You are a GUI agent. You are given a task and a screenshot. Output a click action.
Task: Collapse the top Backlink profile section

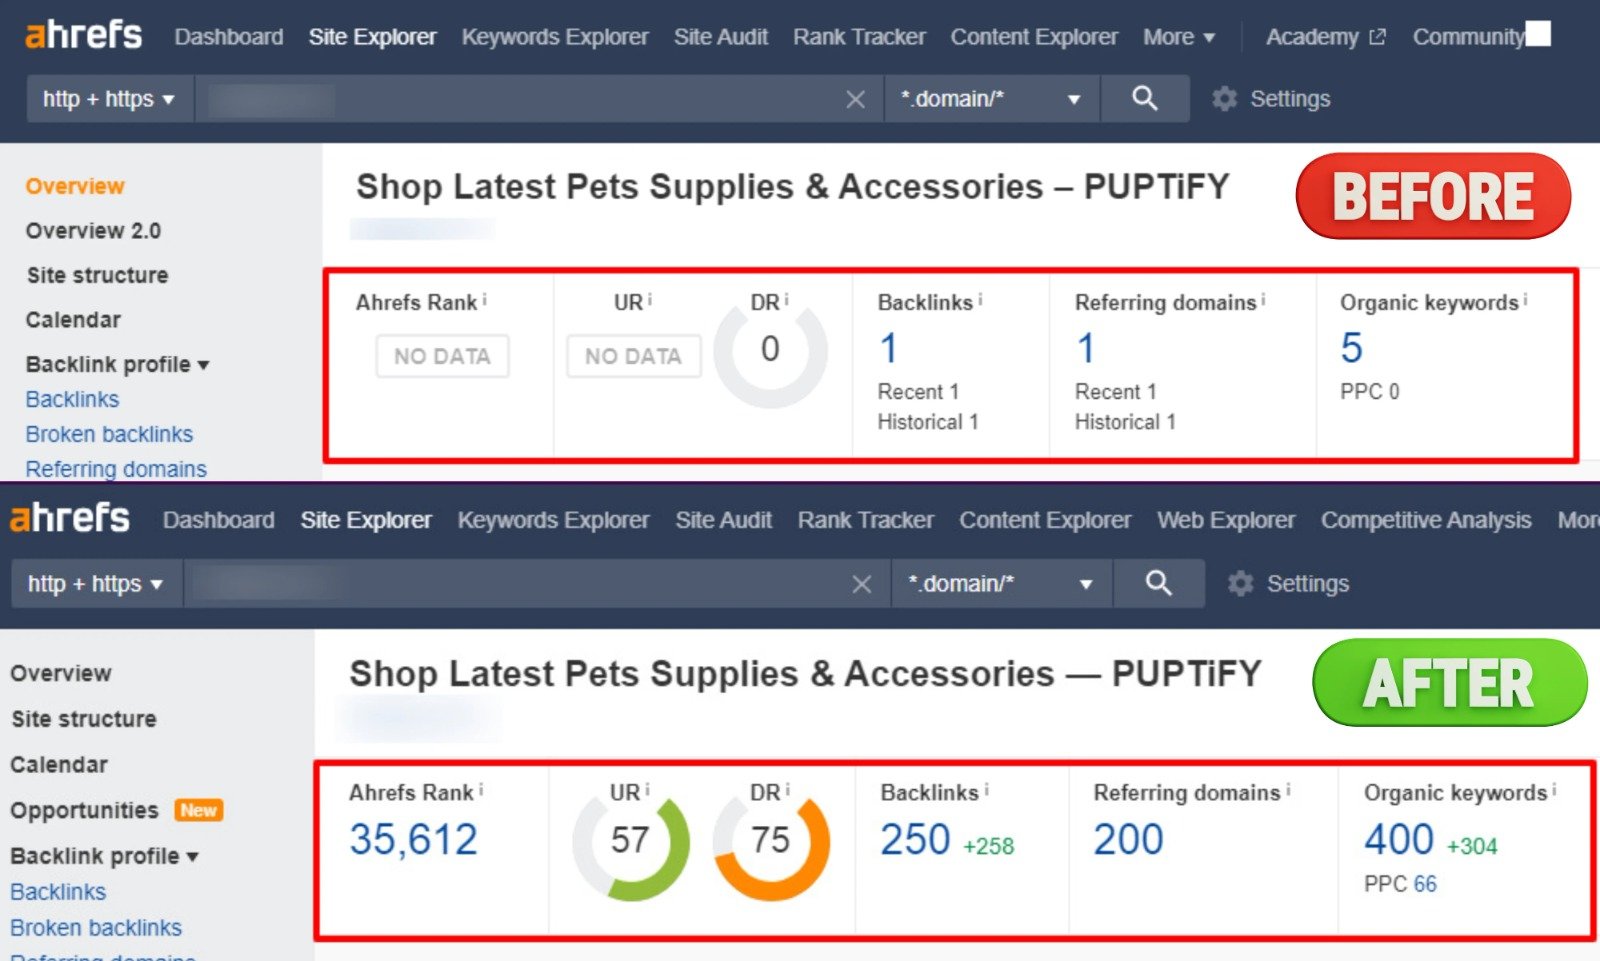point(117,364)
